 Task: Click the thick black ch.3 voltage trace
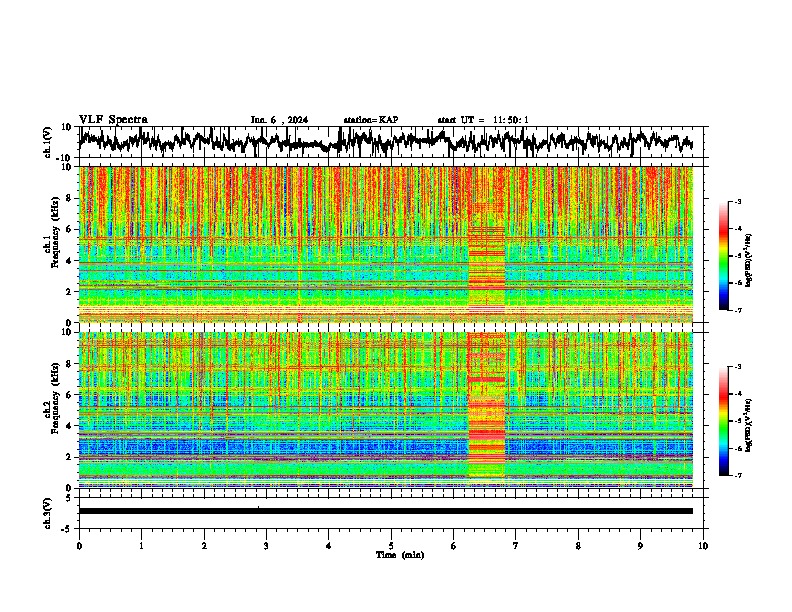386,511
